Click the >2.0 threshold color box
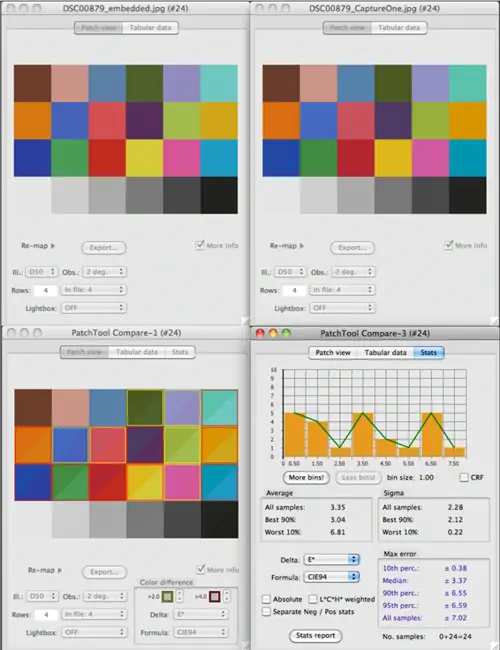The width and height of the screenshot is (500, 650). [x=167, y=597]
